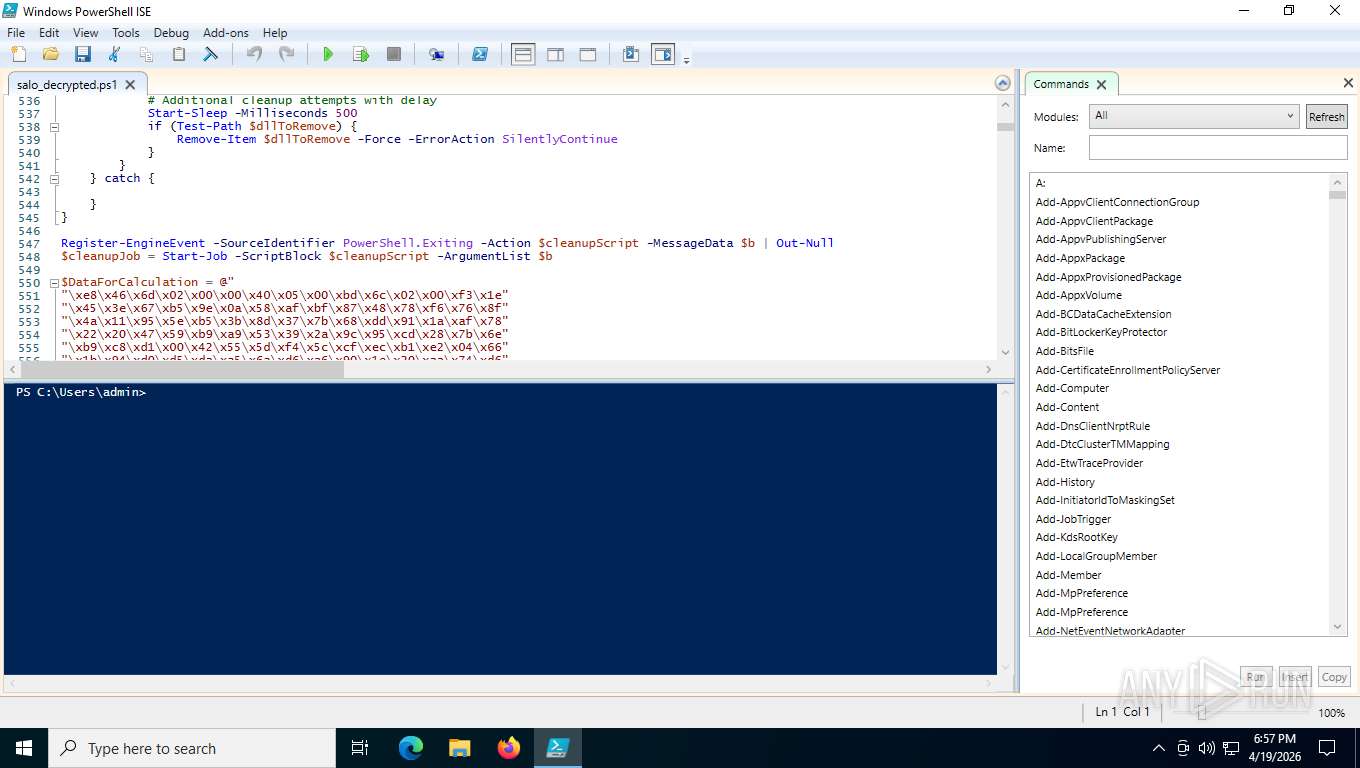Show script pane on the right layout

(x=556, y=54)
